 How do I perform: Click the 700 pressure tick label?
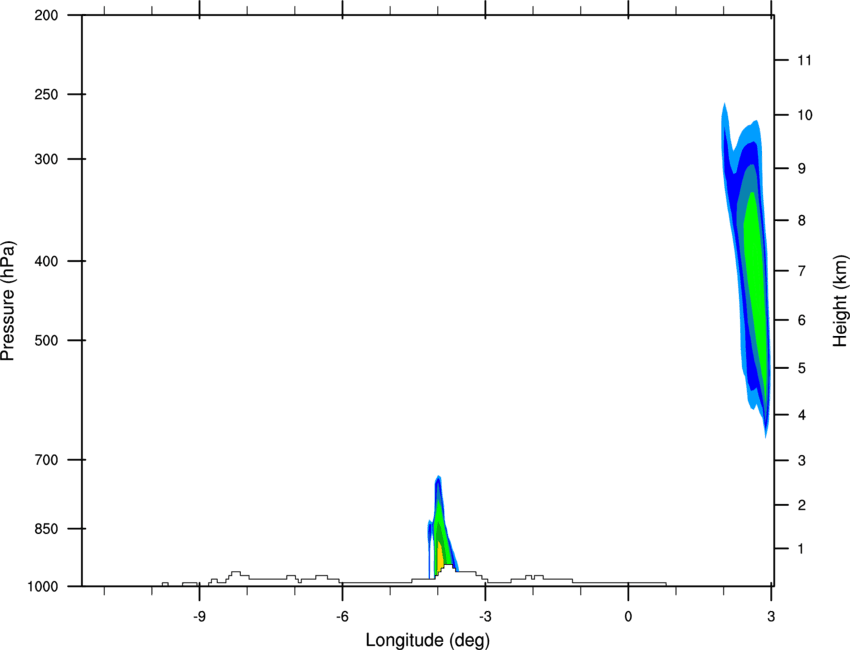tap(46, 459)
